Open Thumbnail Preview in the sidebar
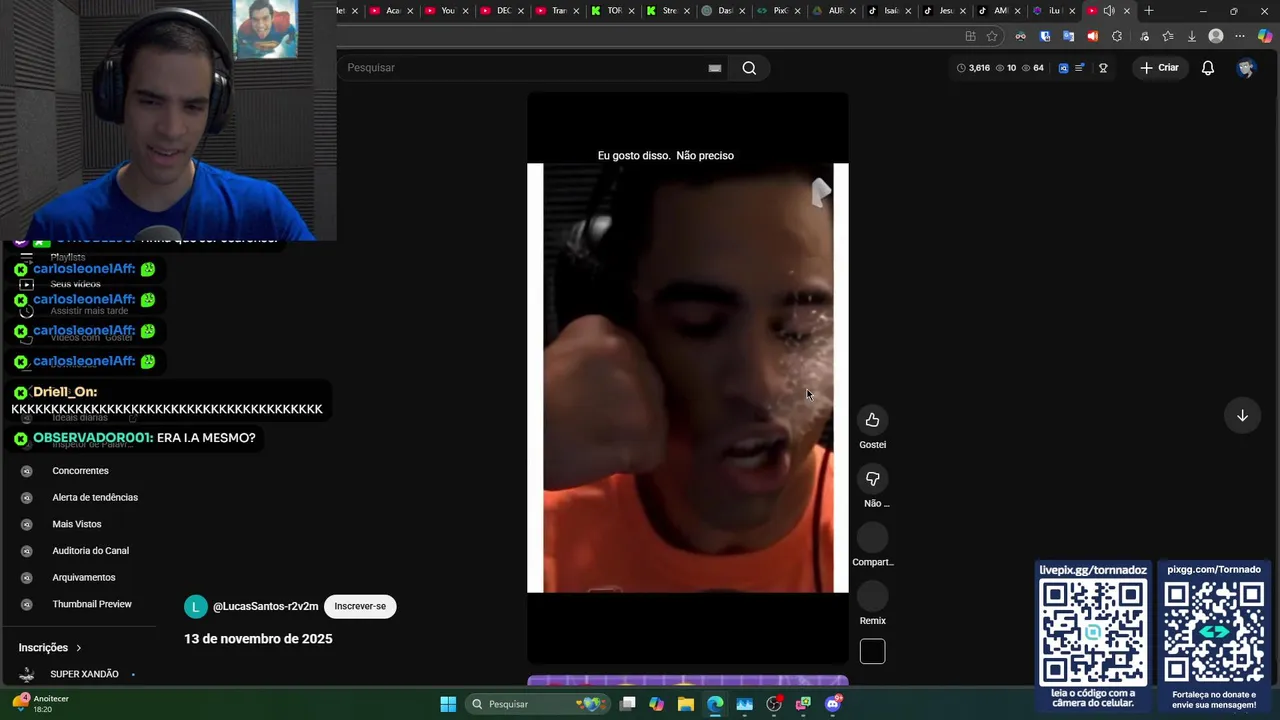Viewport: 1280px width, 720px height. tap(92, 604)
